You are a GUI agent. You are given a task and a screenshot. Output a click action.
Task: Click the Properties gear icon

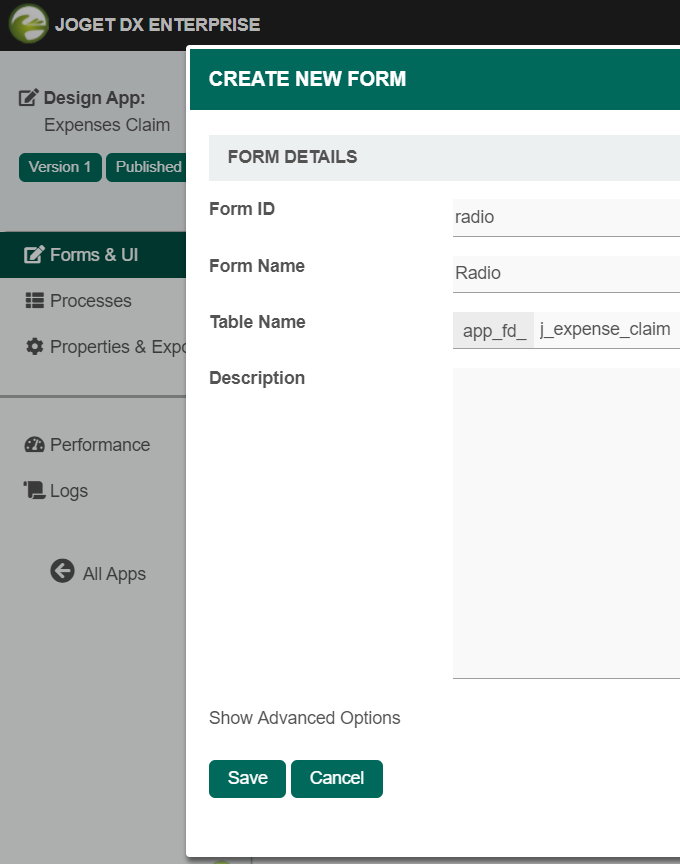35,347
